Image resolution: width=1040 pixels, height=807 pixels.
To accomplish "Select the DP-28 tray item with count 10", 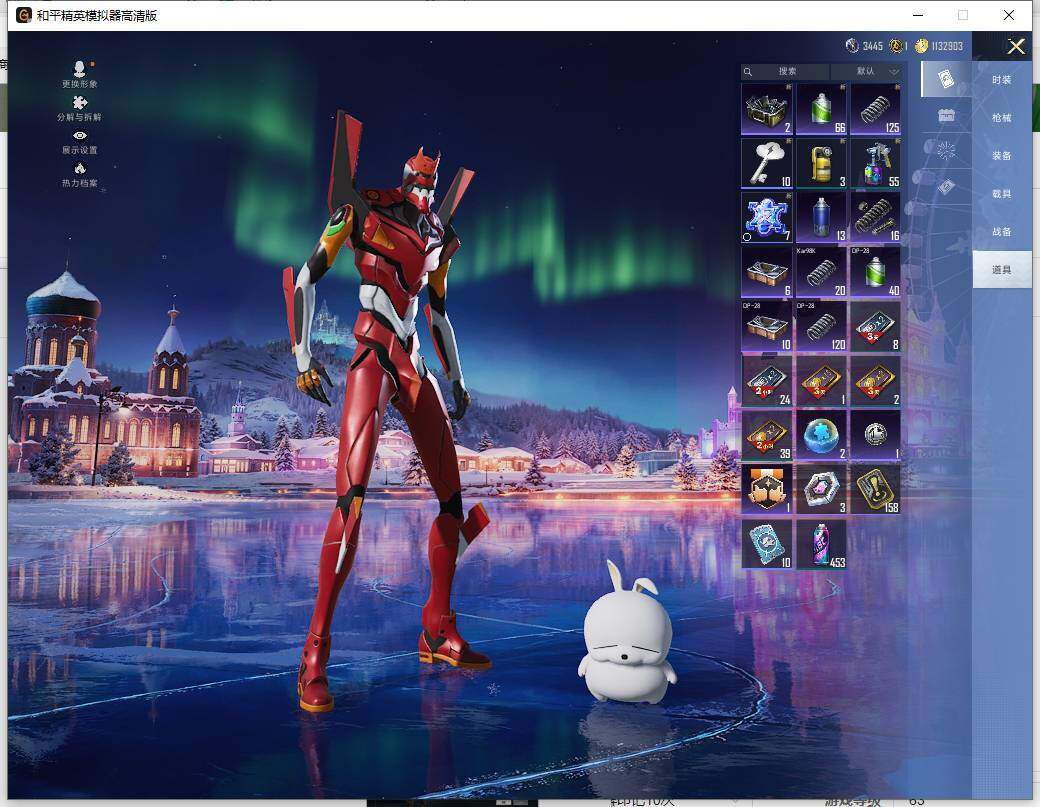I will point(767,326).
